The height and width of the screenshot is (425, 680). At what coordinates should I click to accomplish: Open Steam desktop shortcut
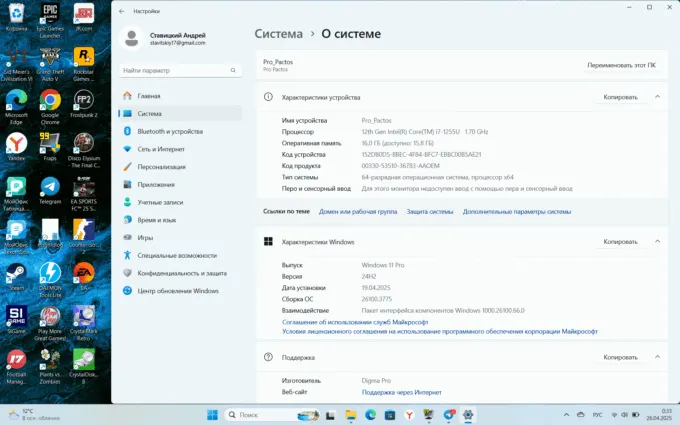(16, 275)
